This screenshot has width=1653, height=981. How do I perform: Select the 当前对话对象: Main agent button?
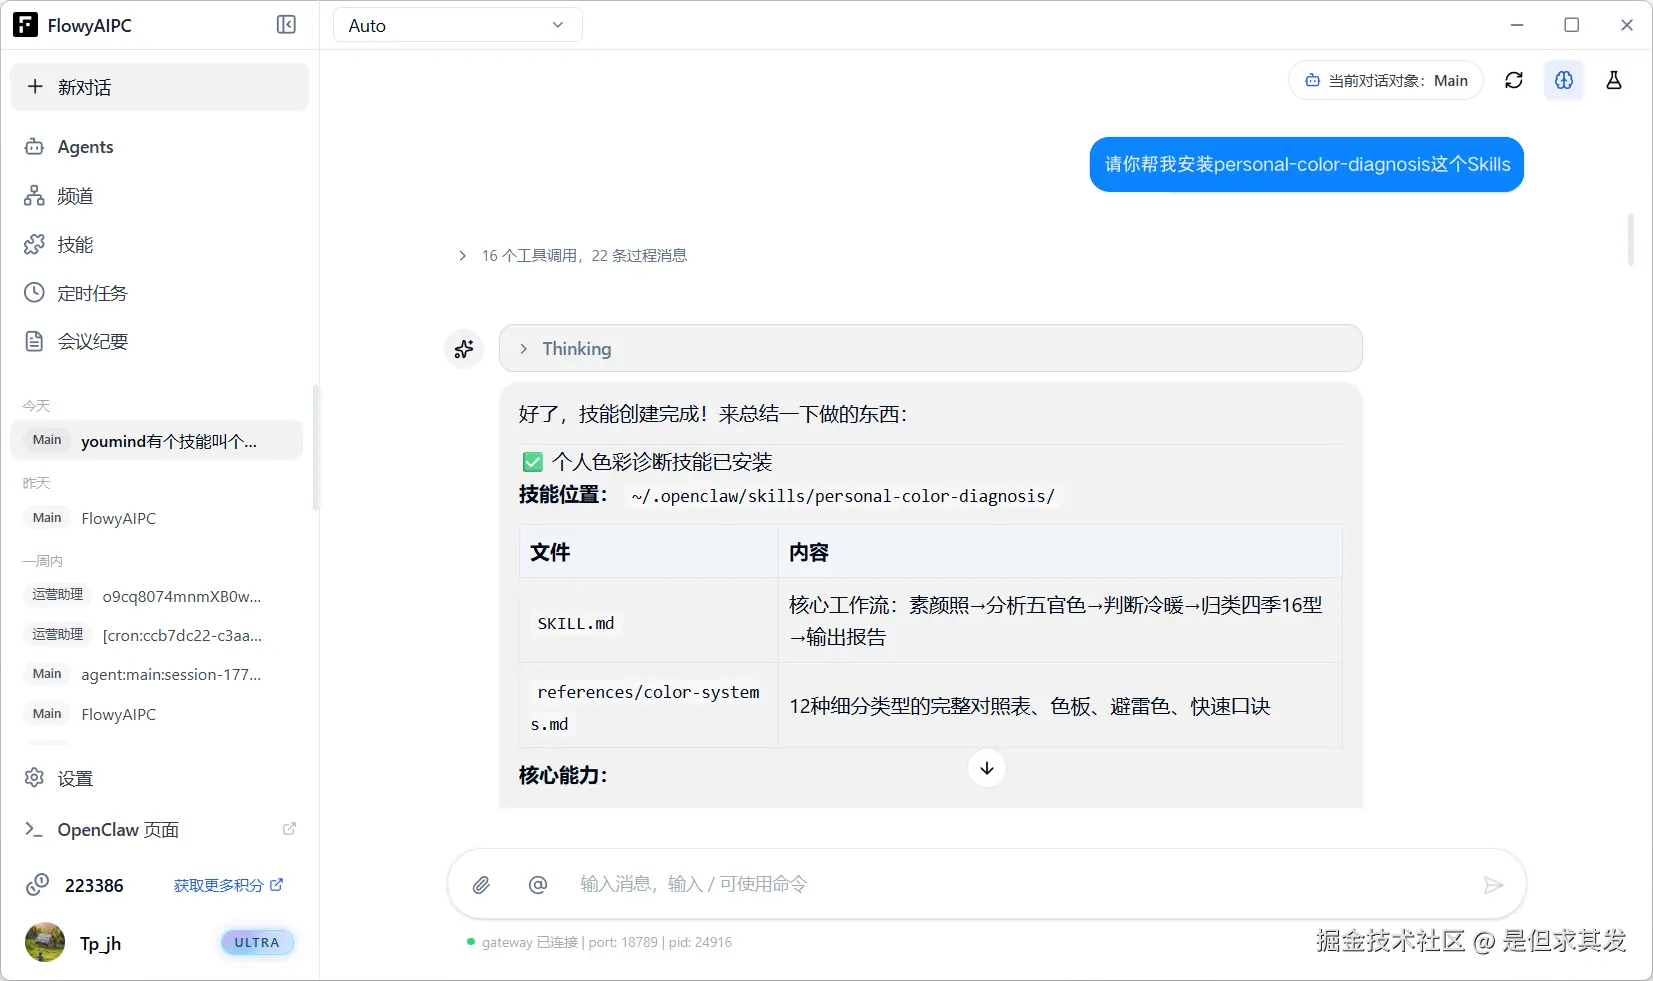click(x=1385, y=81)
